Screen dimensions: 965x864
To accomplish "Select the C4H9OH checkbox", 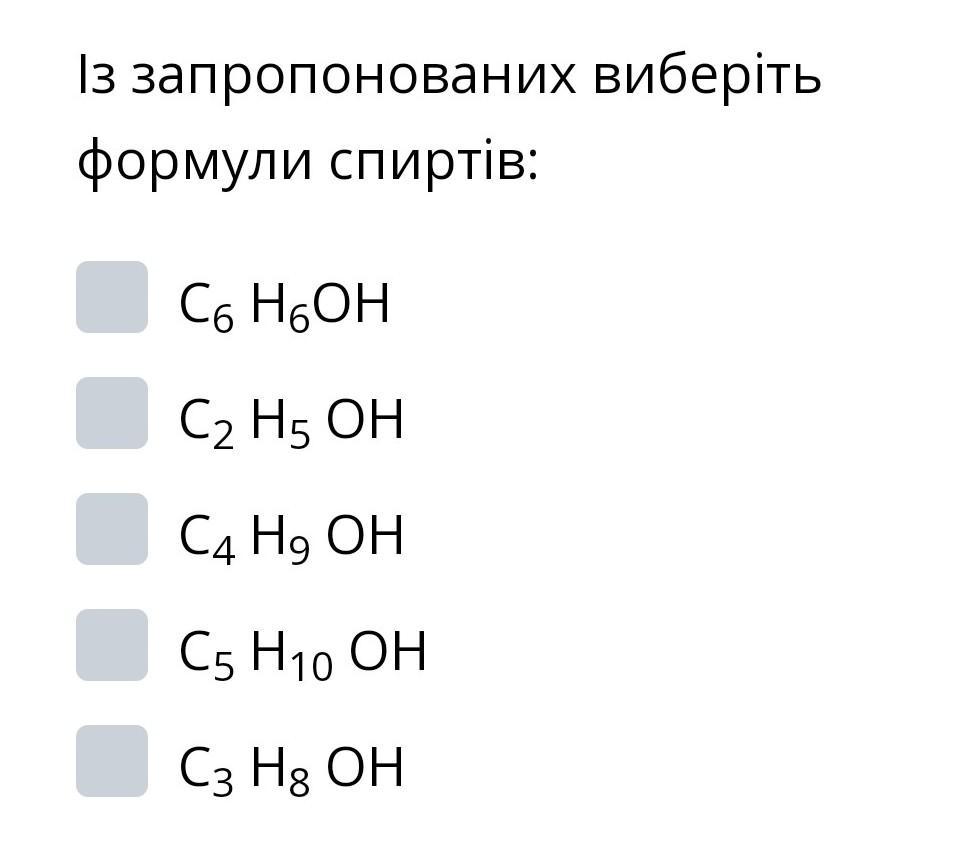I will (112, 529).
